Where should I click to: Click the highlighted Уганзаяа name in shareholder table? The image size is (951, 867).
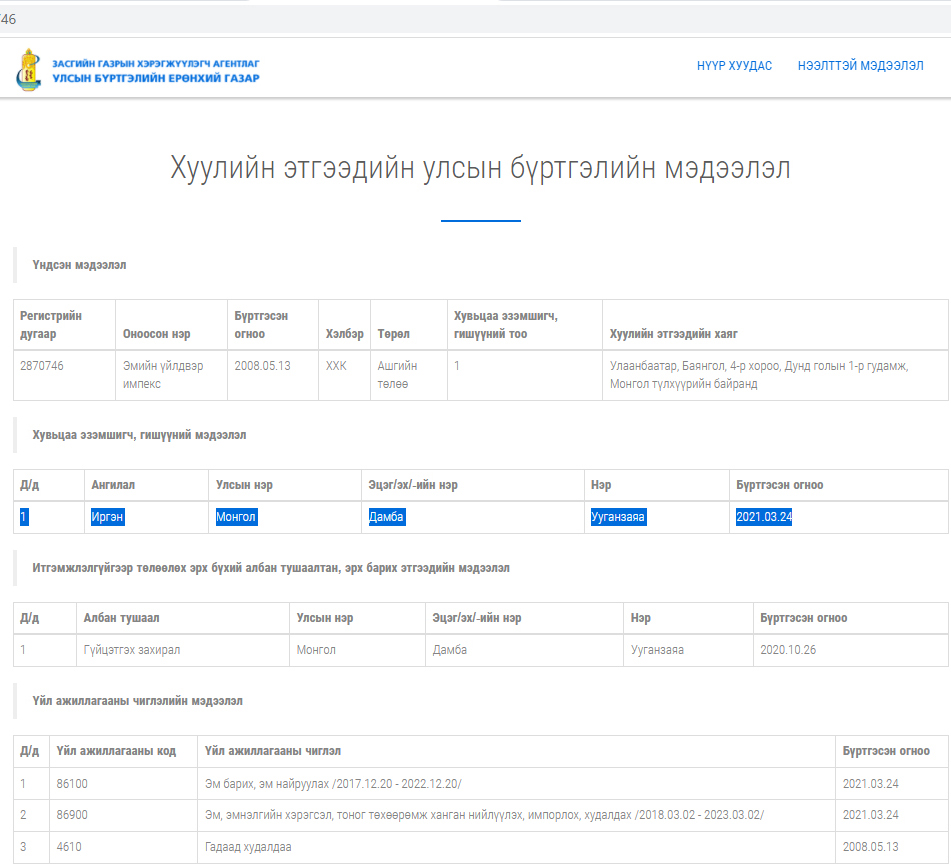(618, 517)
